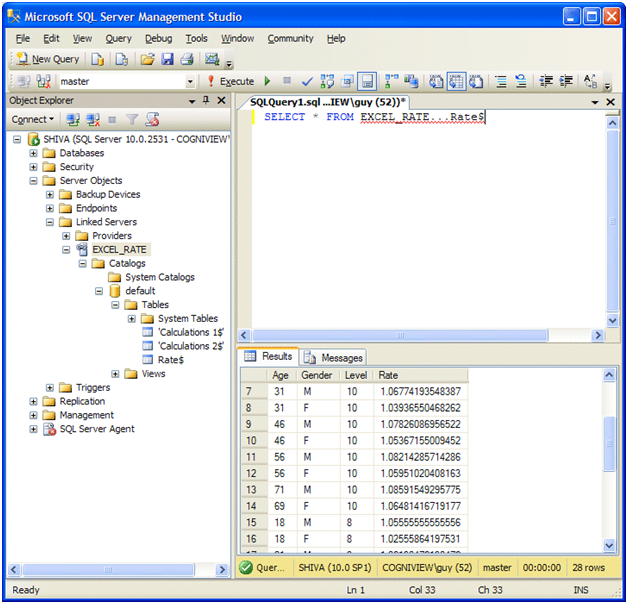Toggle Object Explorer auto-hide pin

click(206, 100)
